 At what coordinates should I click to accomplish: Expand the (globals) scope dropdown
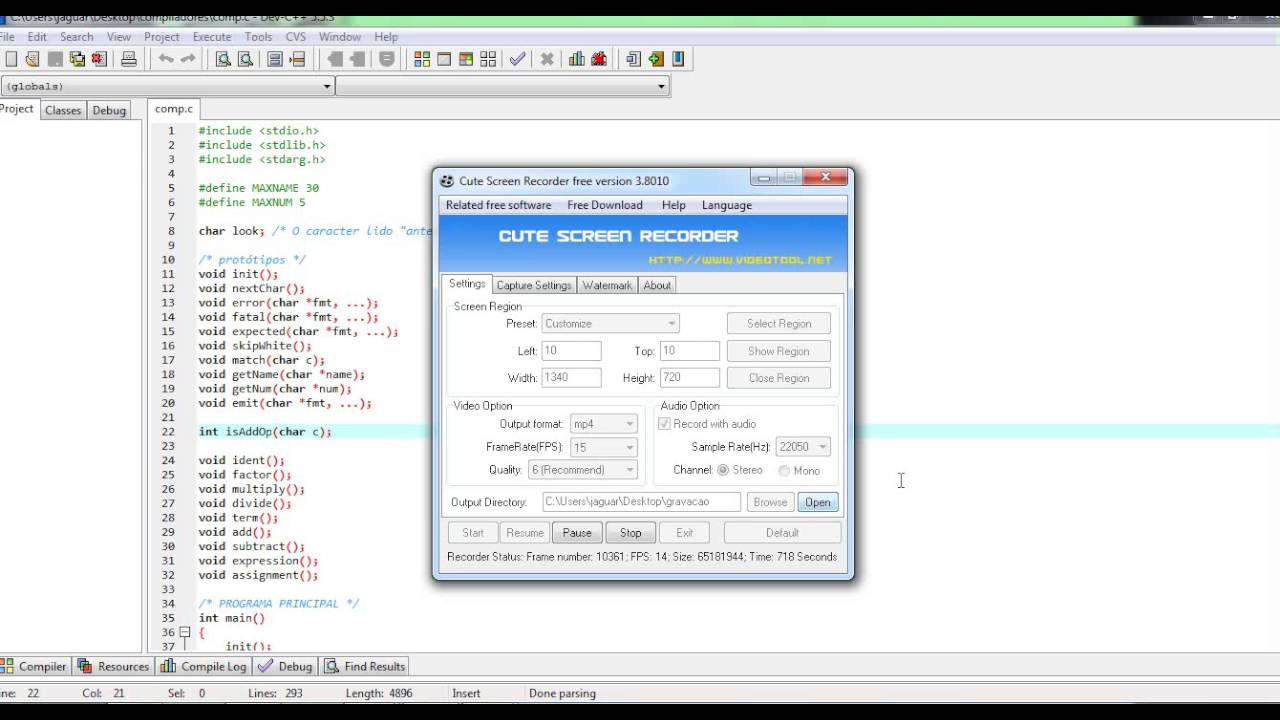pos(326,86)
